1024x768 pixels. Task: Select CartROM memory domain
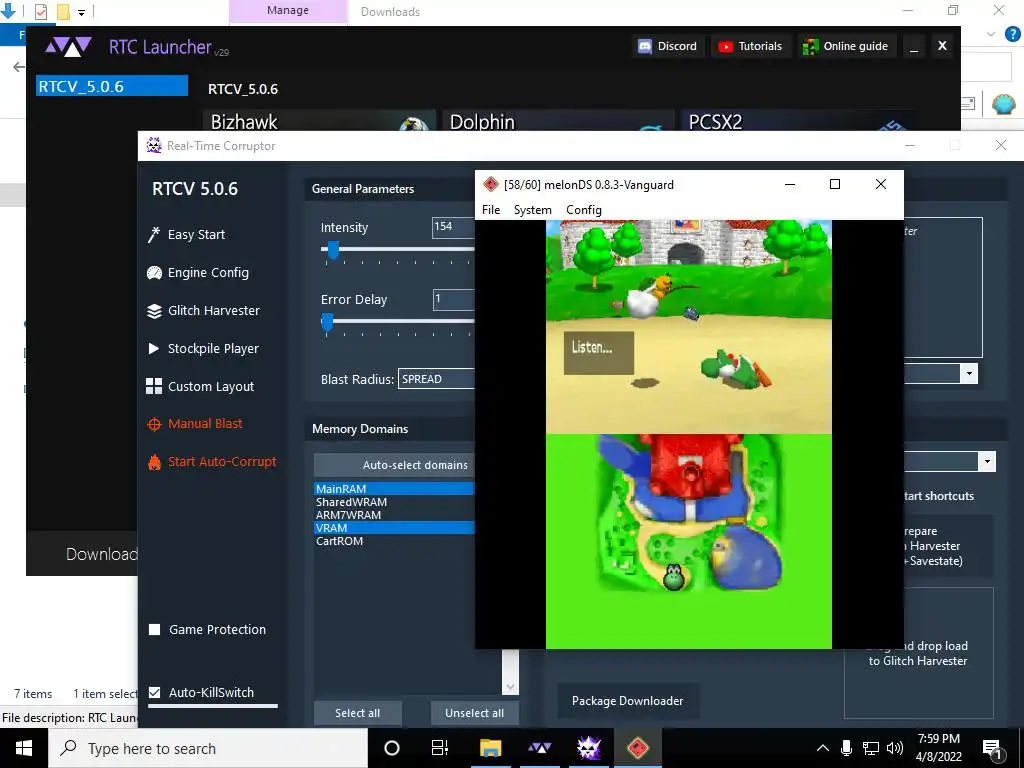[x=394, y=541]
